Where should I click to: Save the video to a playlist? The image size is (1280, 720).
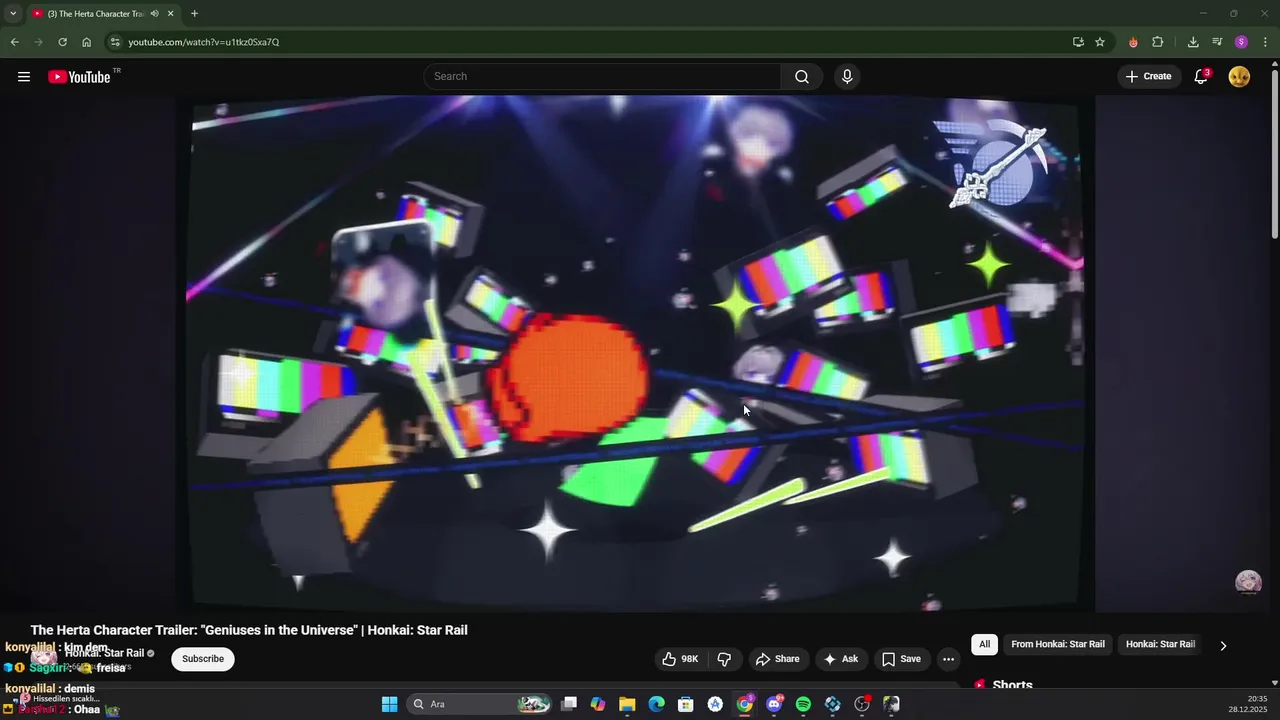coord(901,659)
